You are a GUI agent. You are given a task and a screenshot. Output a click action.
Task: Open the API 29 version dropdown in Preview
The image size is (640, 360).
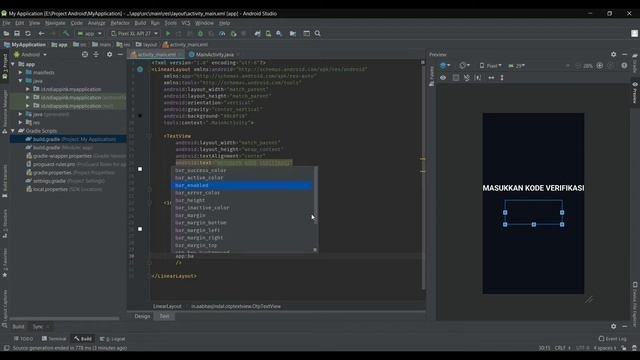(517, 66)
